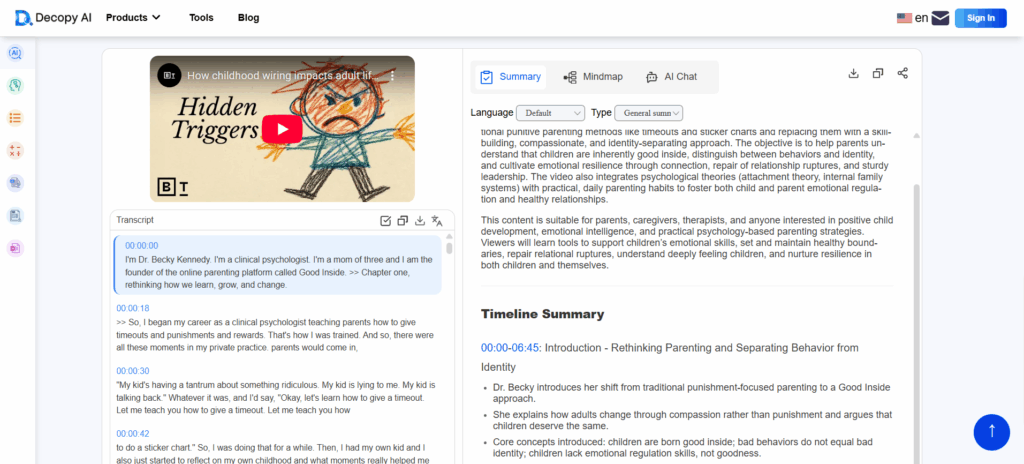Click the Sign In button
1024x464 pixels.
981,18
